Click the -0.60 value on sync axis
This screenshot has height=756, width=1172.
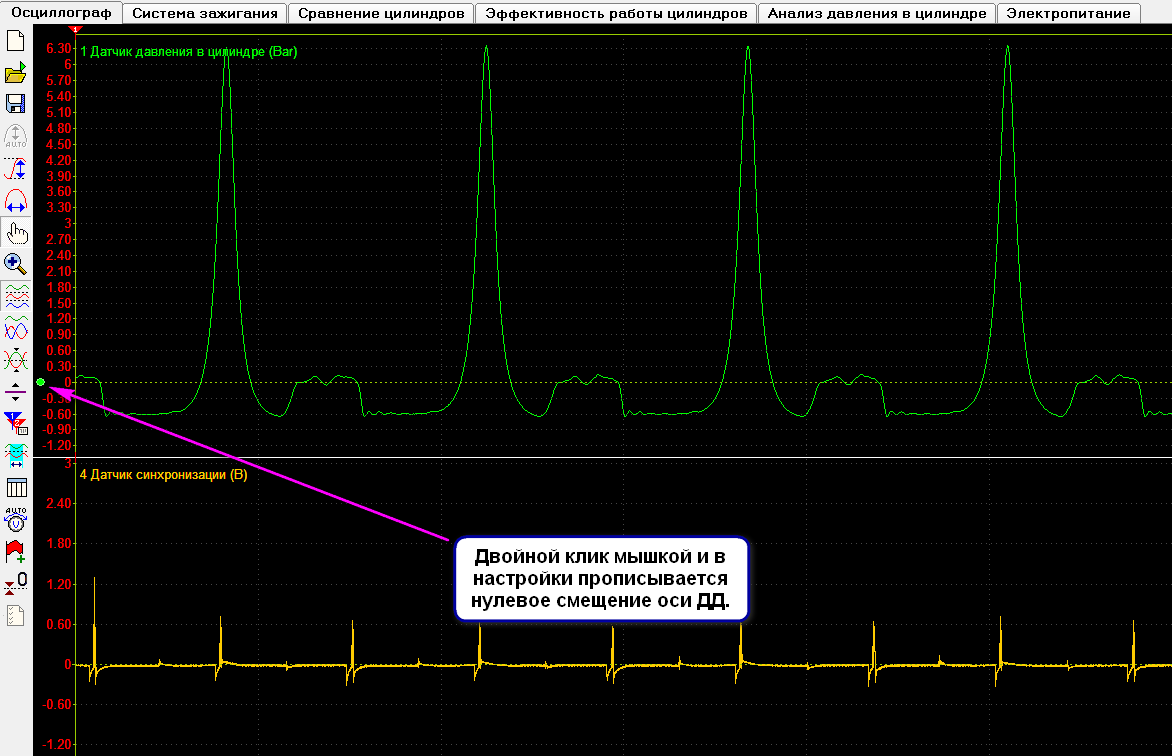(x=57, y=704)
